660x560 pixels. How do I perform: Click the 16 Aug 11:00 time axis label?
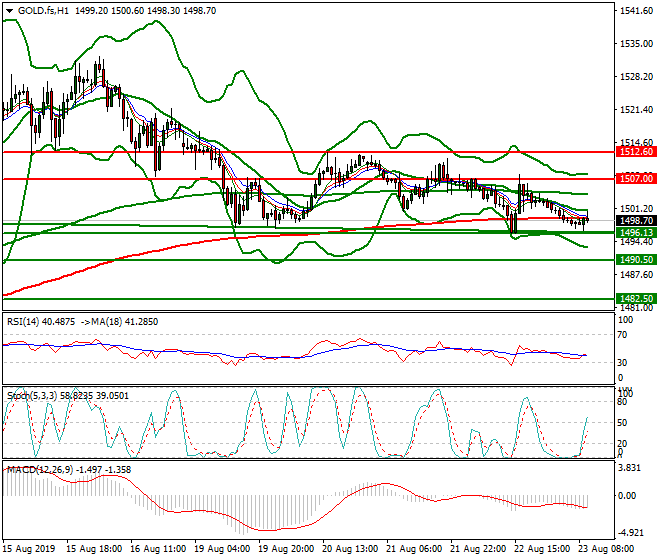(x=158, y=549)
